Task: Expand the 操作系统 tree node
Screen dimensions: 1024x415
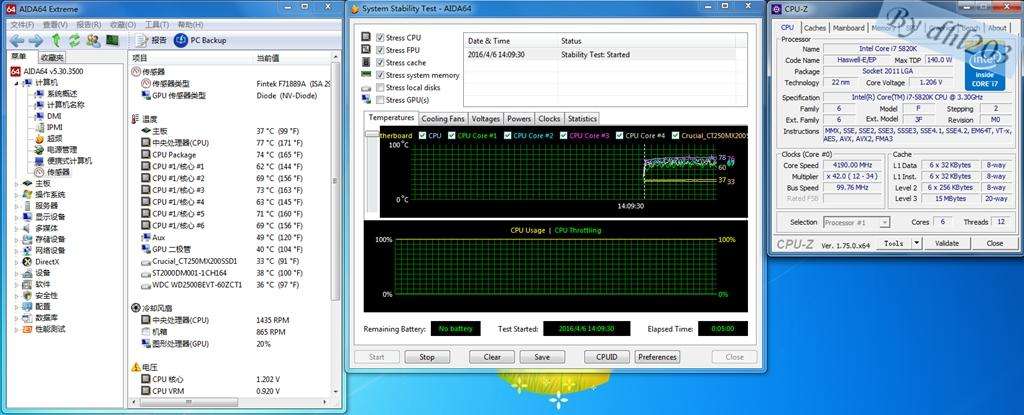Action: coord(16,195)
